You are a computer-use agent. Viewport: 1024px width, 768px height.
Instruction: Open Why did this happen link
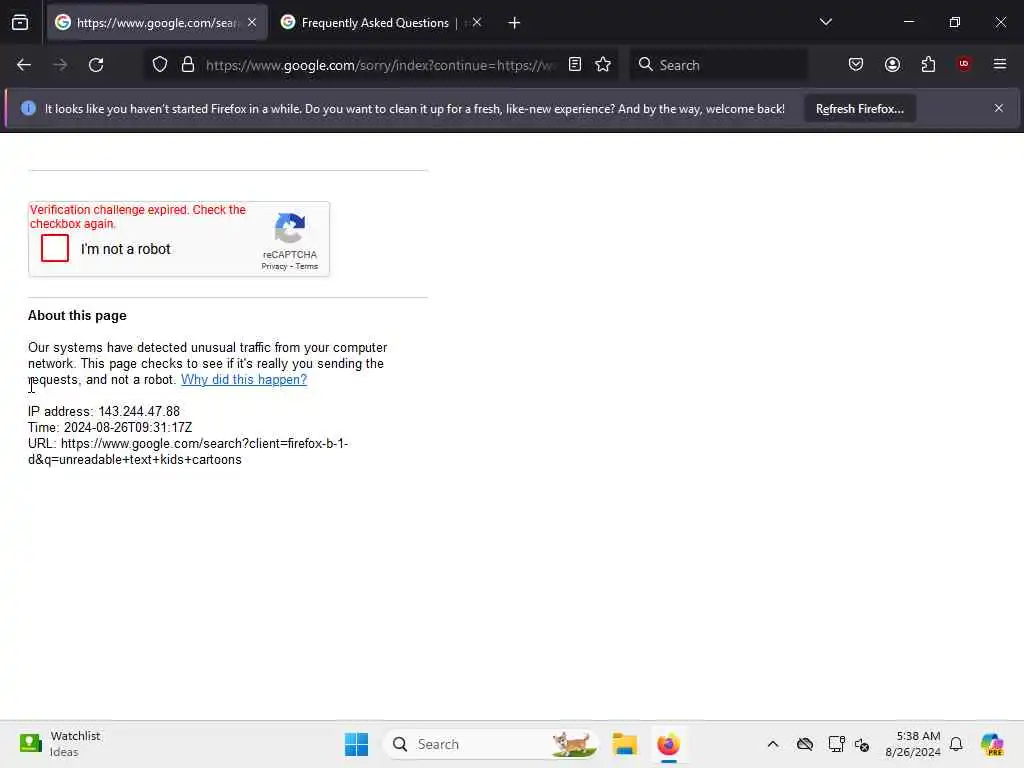pos(244,379)
